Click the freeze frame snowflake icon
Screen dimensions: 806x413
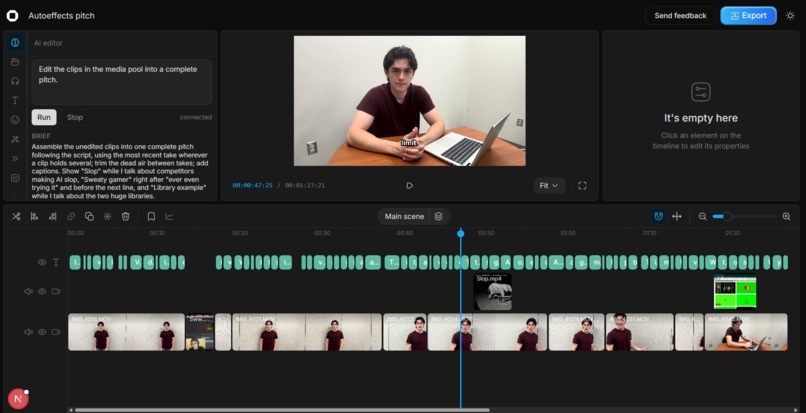click(107, 217)
